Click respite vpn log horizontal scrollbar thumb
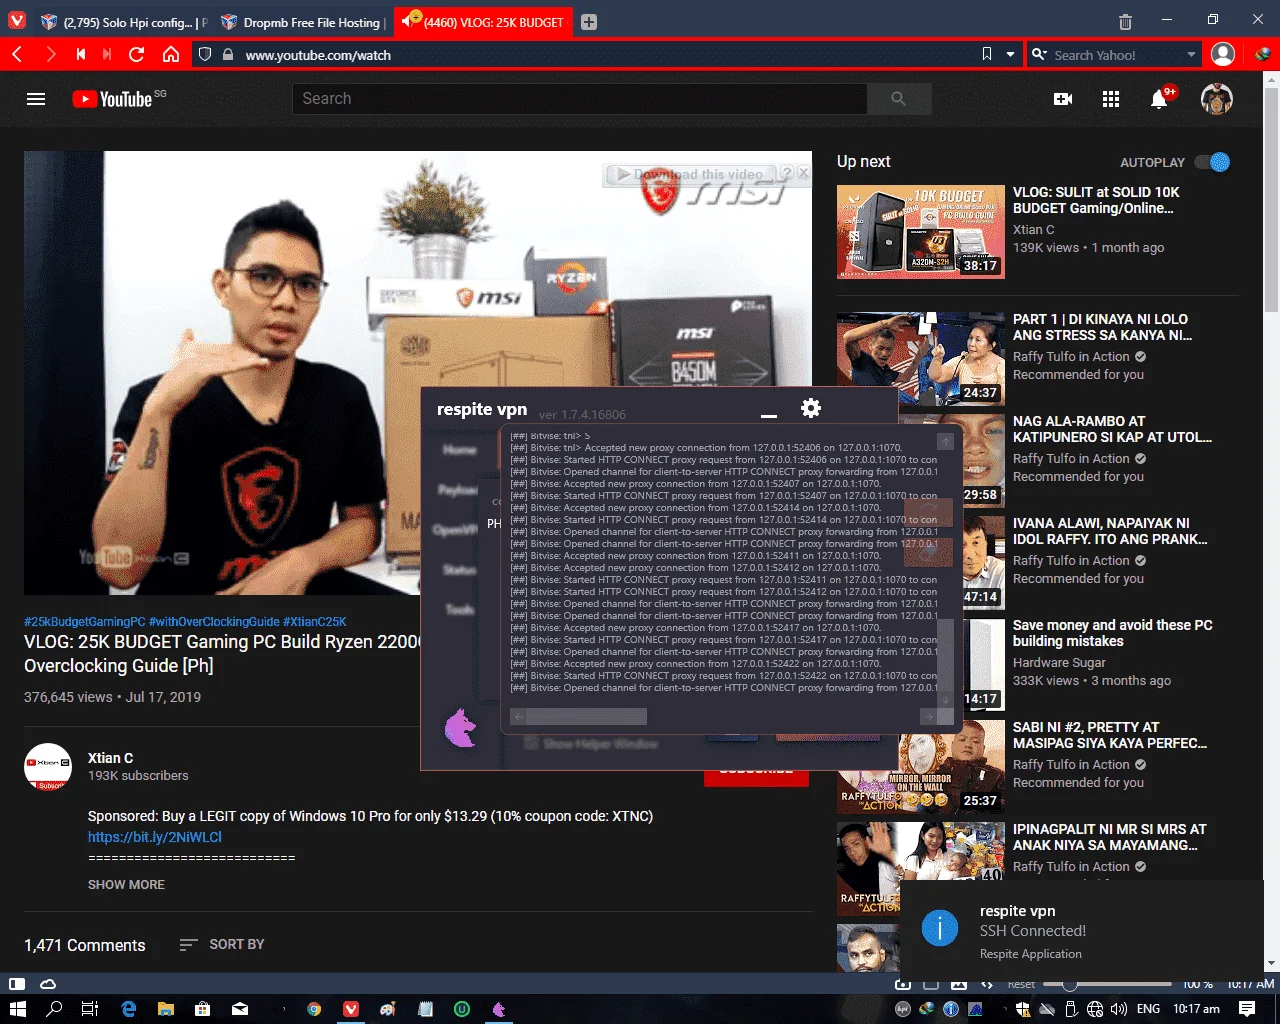This screenshot has height=1024, width=1280. (587, 716)
